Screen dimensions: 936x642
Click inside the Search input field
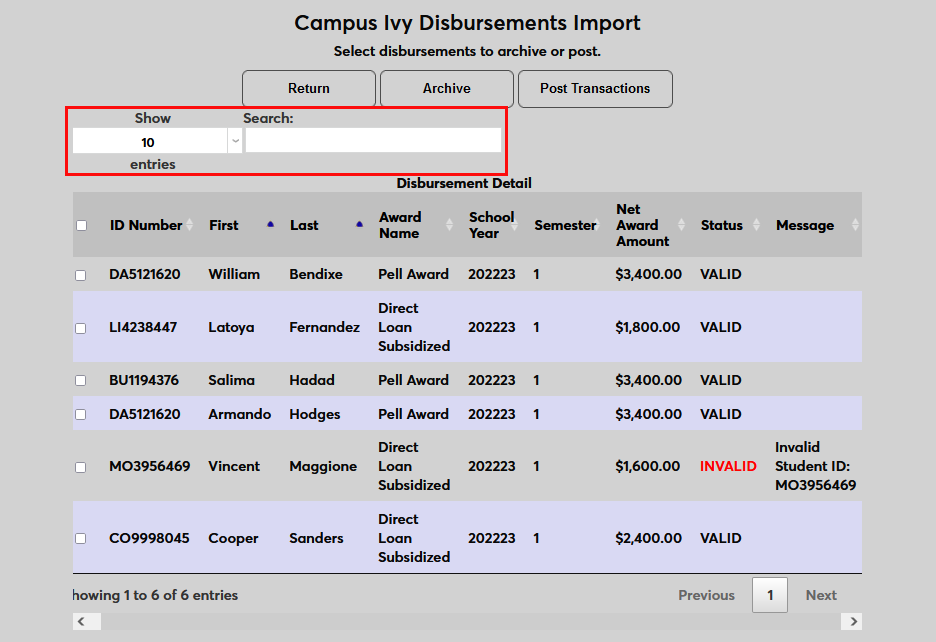coord(373,141)
